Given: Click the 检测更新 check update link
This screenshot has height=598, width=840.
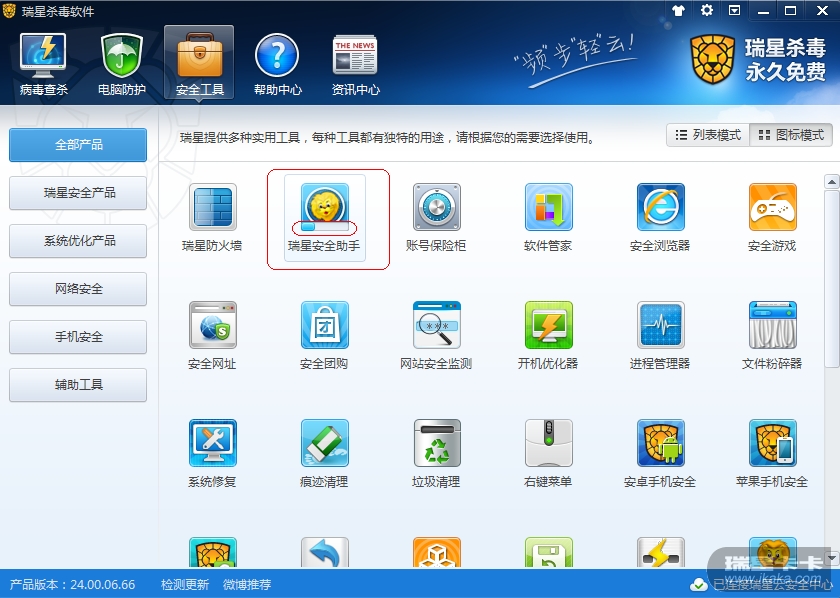Looking at the screenshot, I should [x=185, y=584].
